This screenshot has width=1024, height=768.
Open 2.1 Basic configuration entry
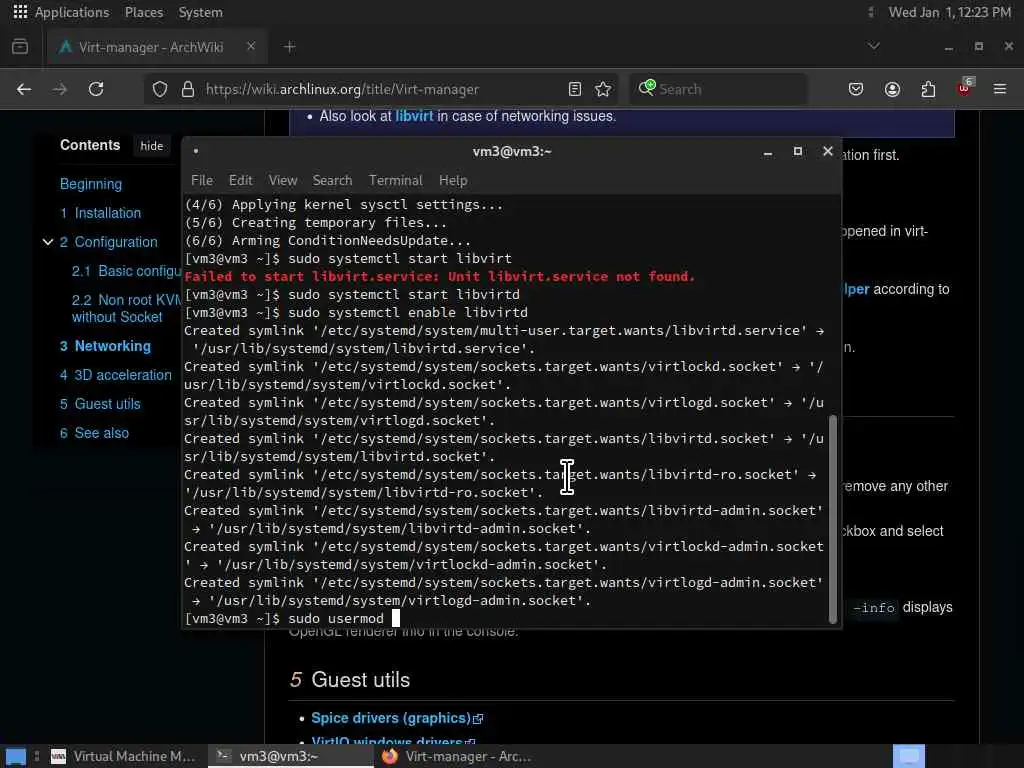[x=126, y=271]
